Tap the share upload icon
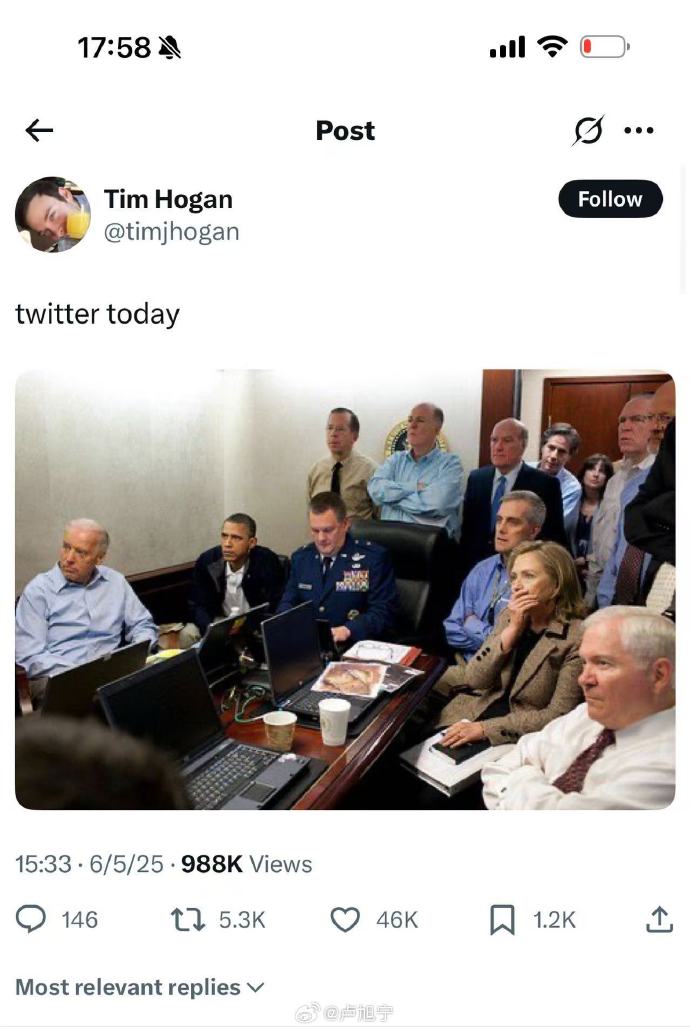 tap(659, 919)
